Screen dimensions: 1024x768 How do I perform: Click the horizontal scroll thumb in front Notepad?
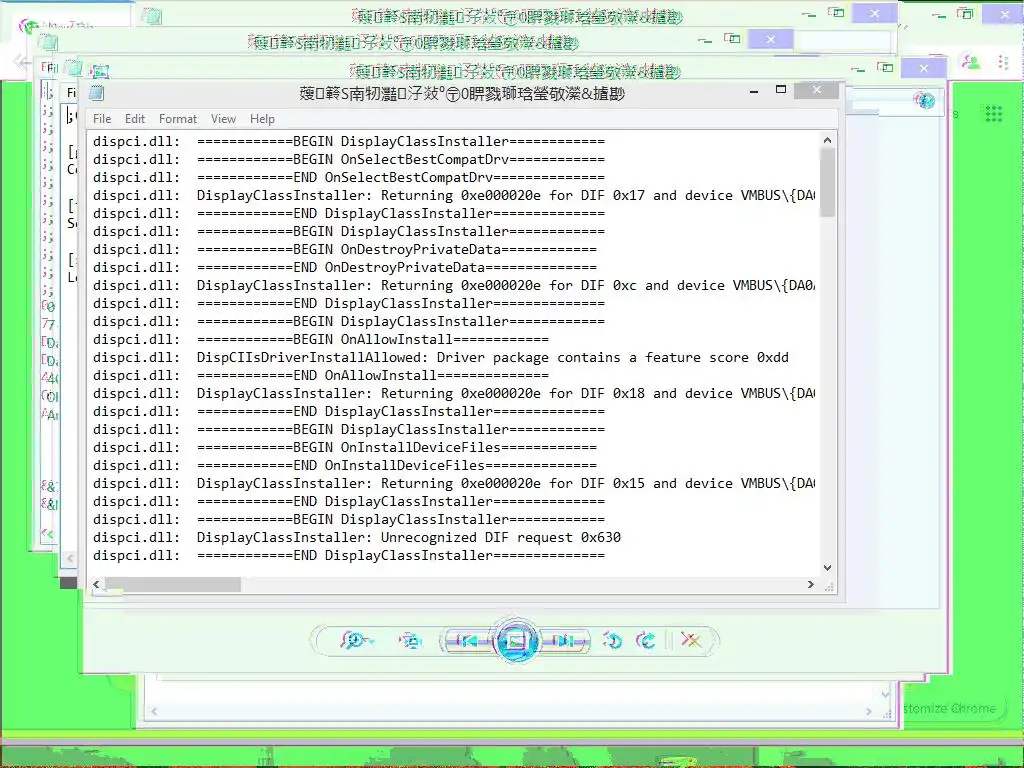click(x=172, y=584)
